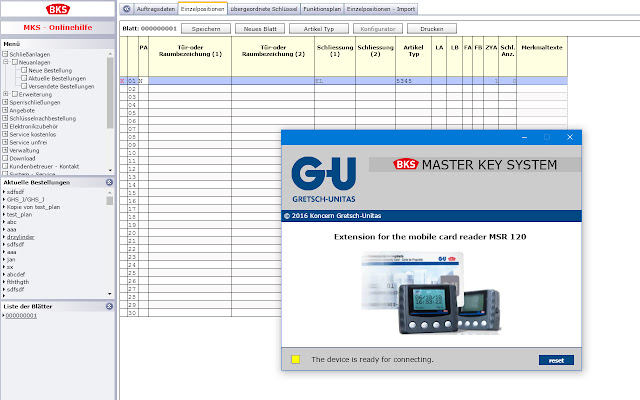Select the Einzelpositionen tab
The image size is (640, 400).
pyautogui.click(x=202, y=9)
